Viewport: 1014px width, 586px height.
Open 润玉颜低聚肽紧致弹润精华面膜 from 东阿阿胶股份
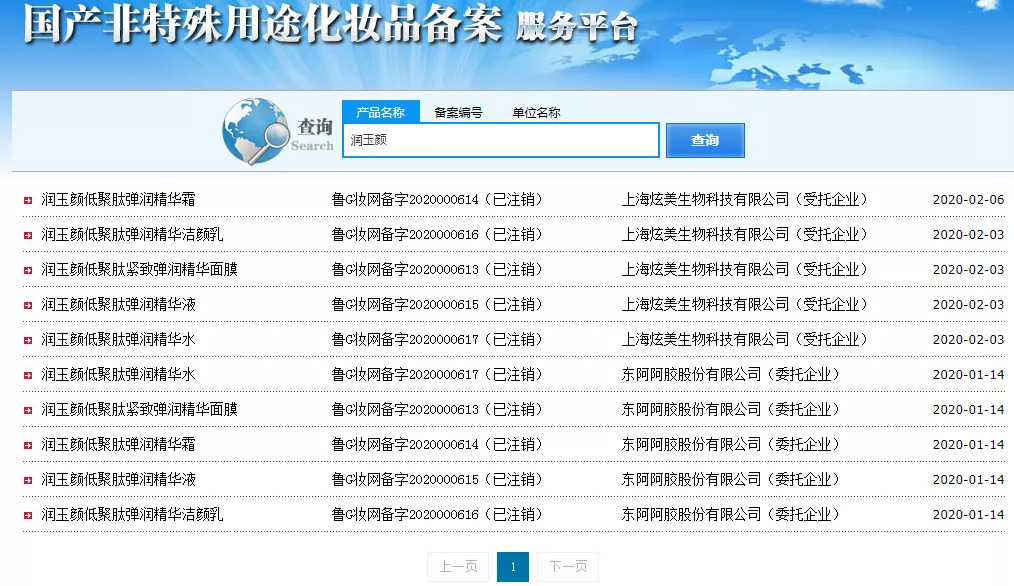pyautogui.click(x=140, y=409)
